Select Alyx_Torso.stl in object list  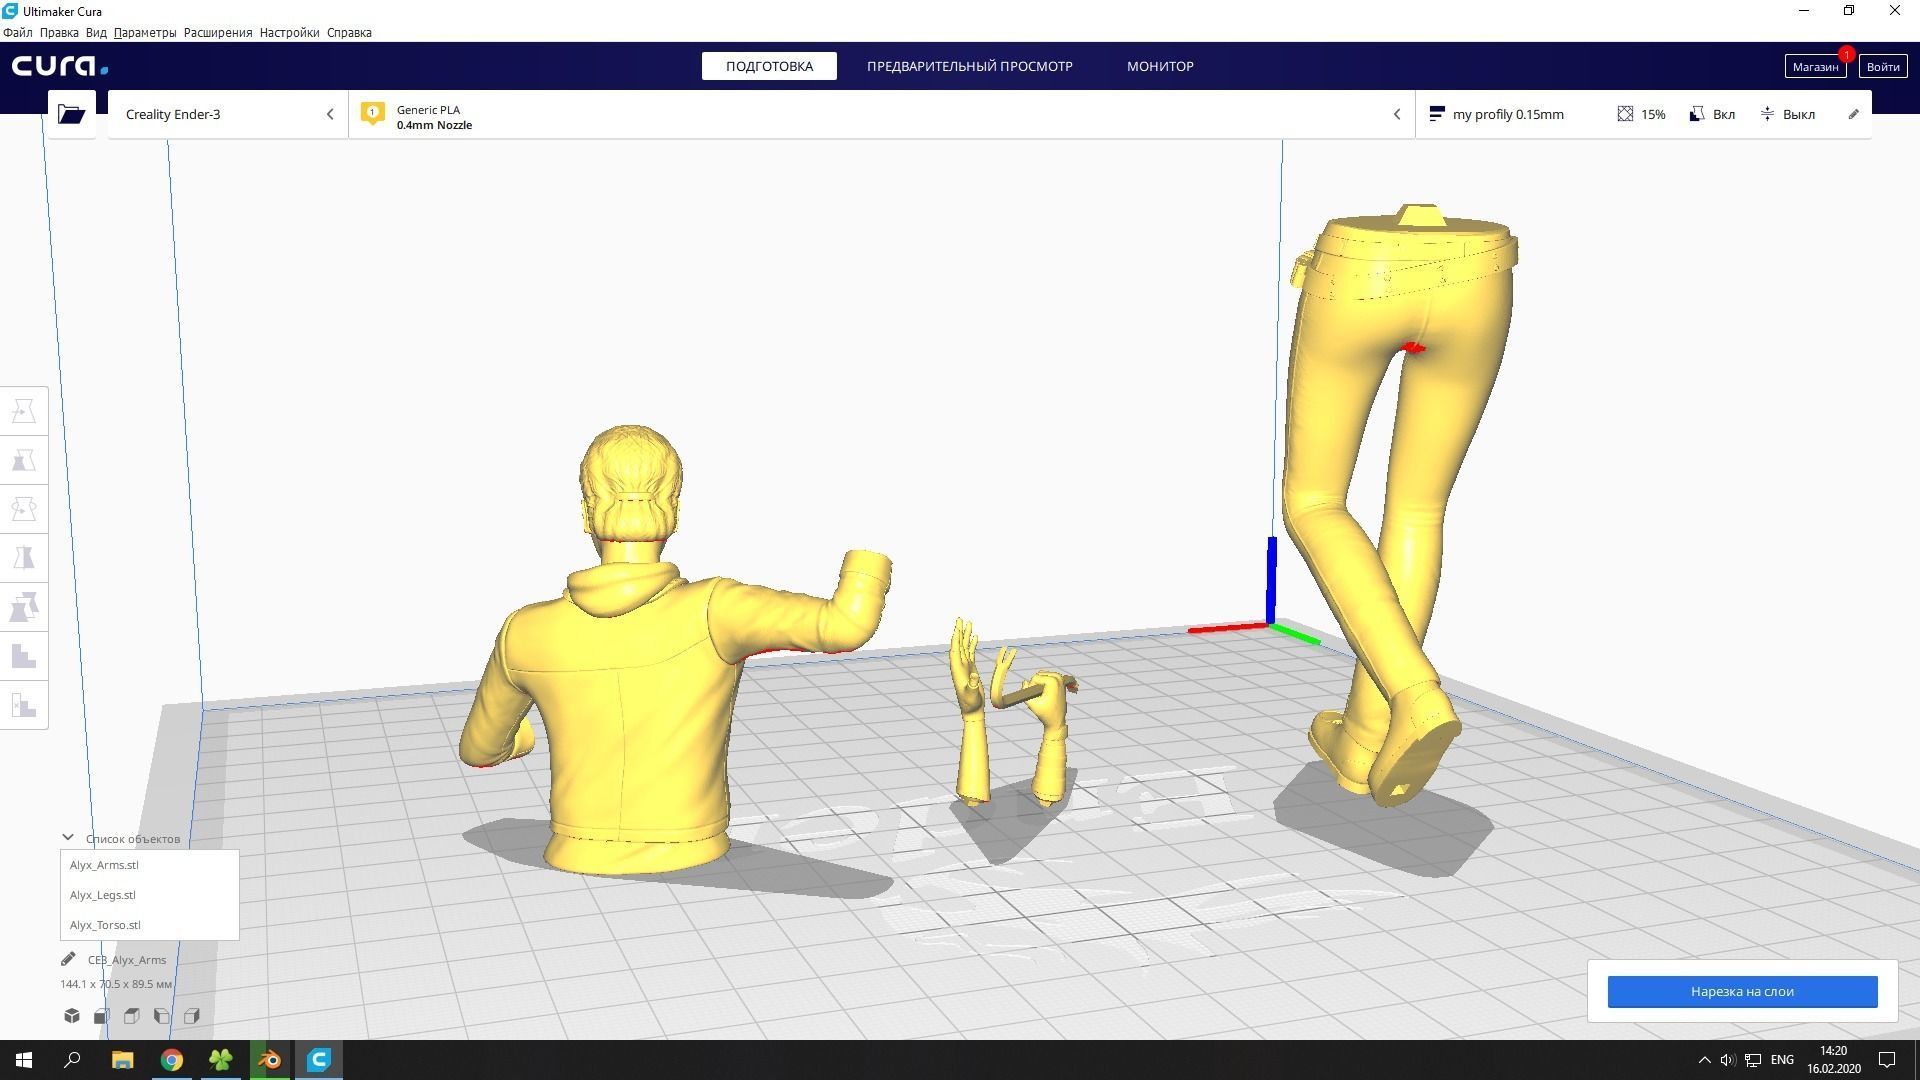click(149, 925)
